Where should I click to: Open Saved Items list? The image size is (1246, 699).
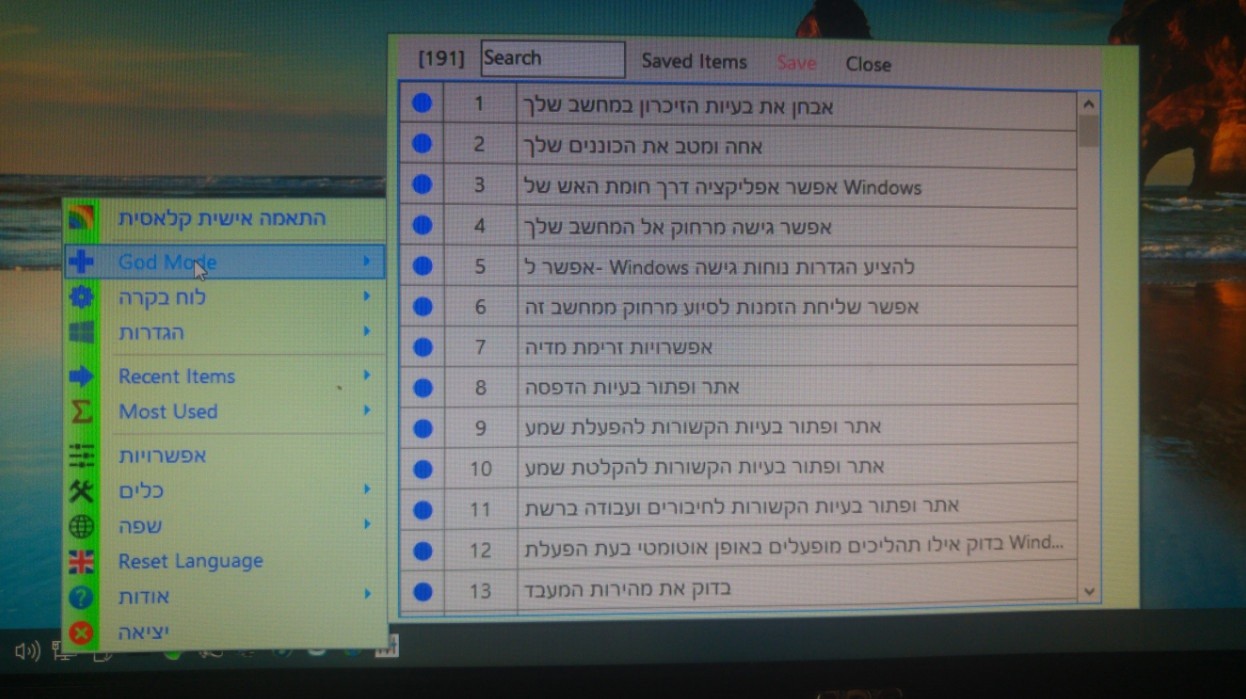point(694,62)
